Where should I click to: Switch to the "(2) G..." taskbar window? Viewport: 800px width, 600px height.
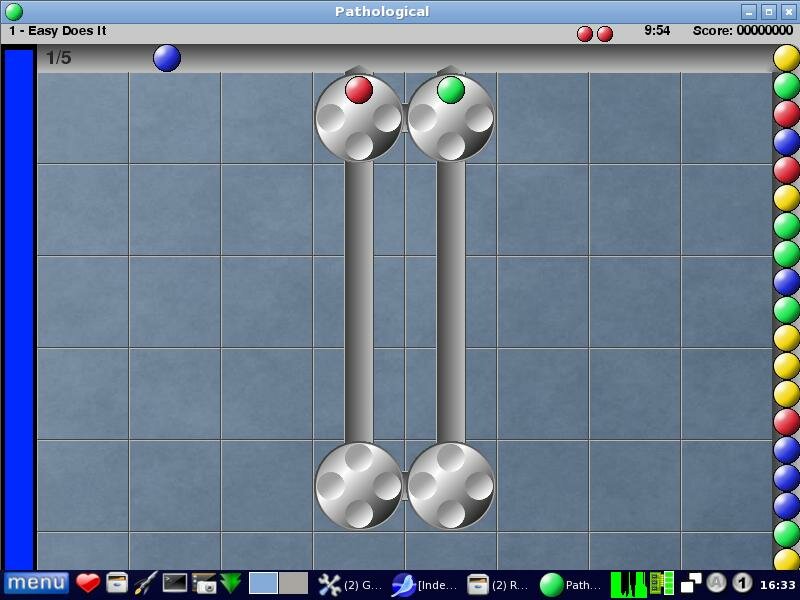(x=350, y=585)
